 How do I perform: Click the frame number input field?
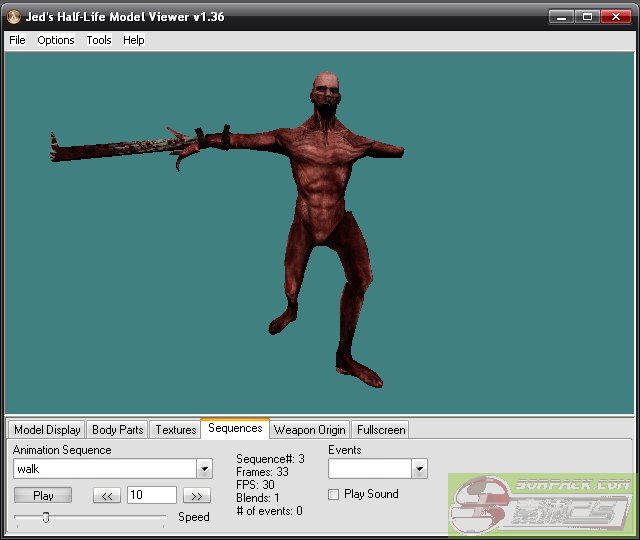click(151, 496)
